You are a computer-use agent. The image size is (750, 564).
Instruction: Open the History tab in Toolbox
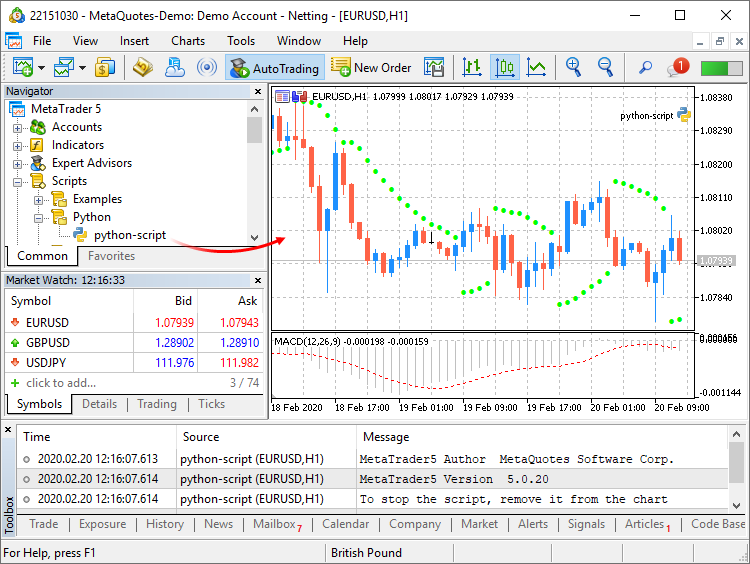pos(165,524)
